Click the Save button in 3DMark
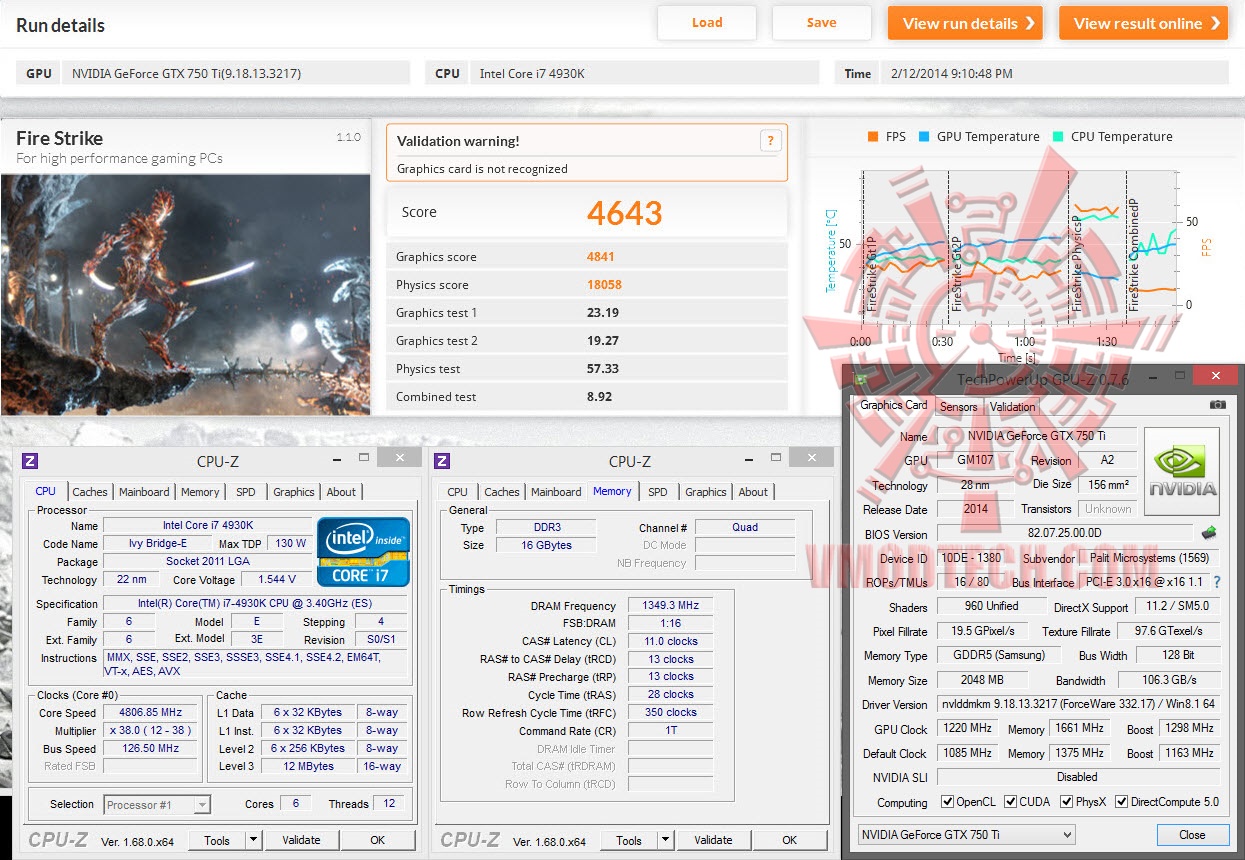The image size is (1245, 860). pos(821,23)
